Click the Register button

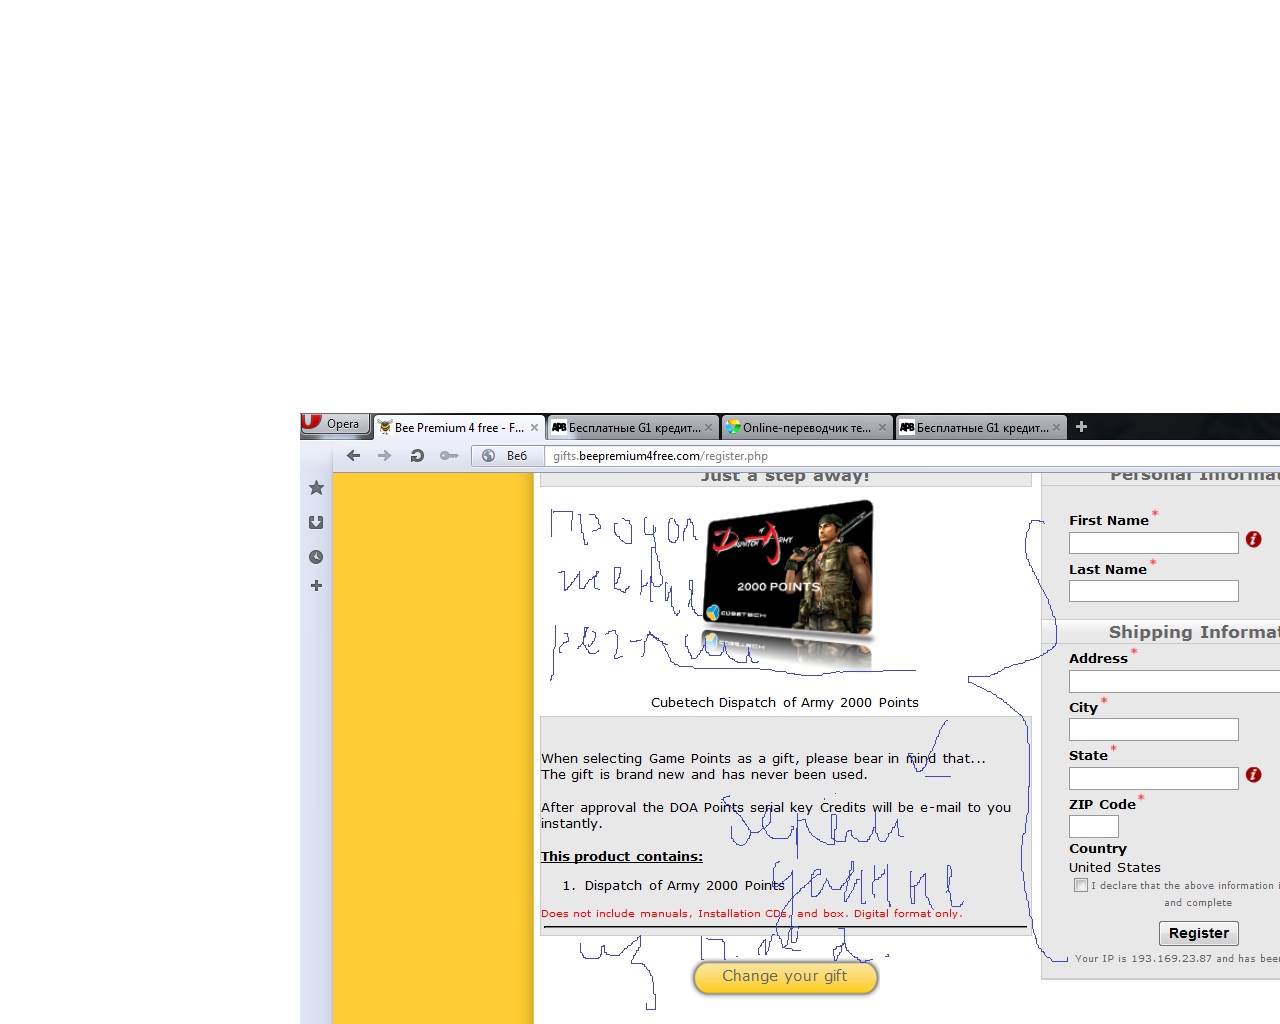[x=1199, y=933]
